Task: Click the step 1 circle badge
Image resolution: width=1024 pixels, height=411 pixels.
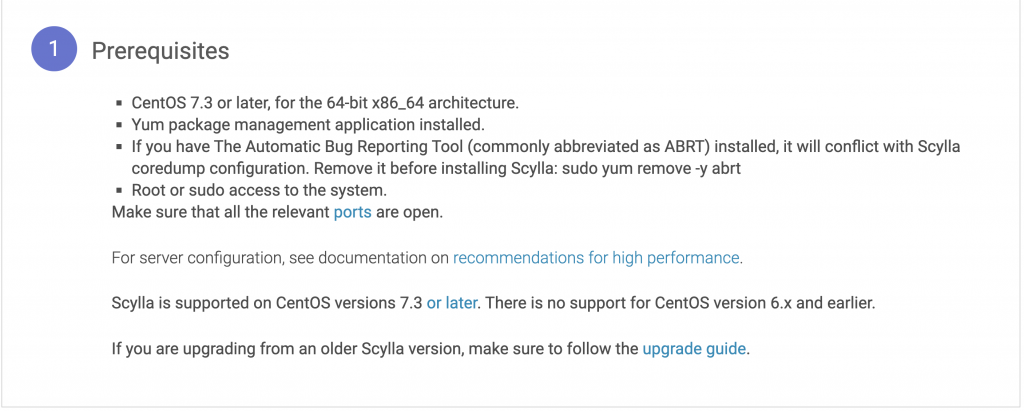Action: (x=54, y=49)
